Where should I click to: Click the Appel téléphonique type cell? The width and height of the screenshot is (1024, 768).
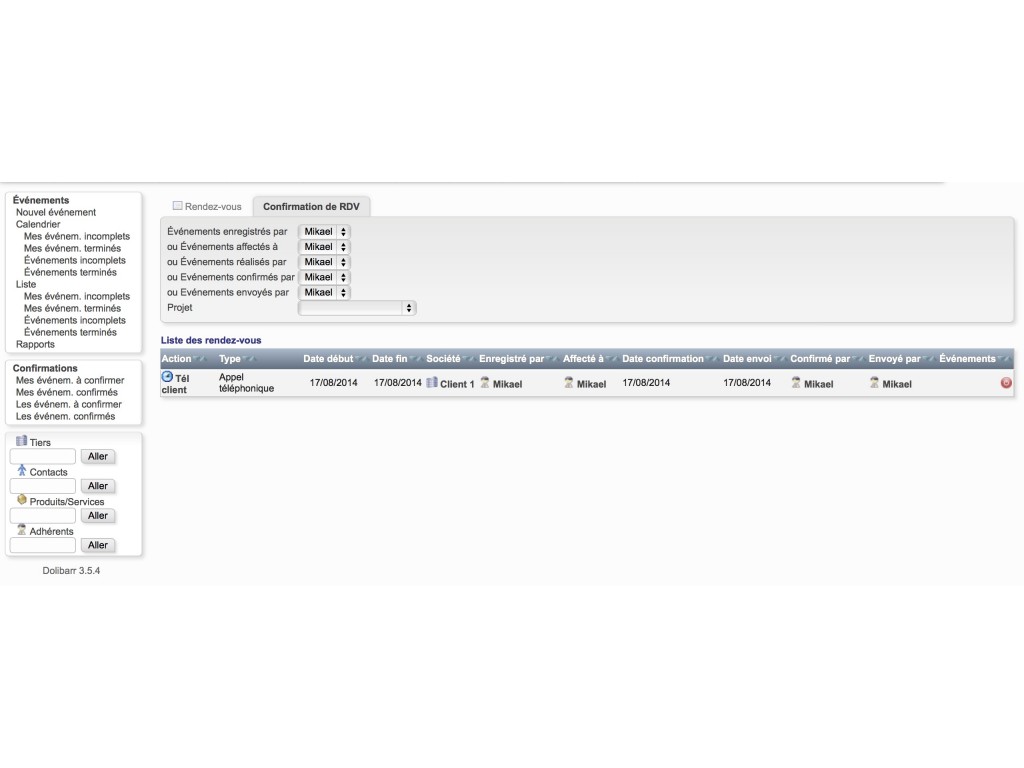coord(246,383)
